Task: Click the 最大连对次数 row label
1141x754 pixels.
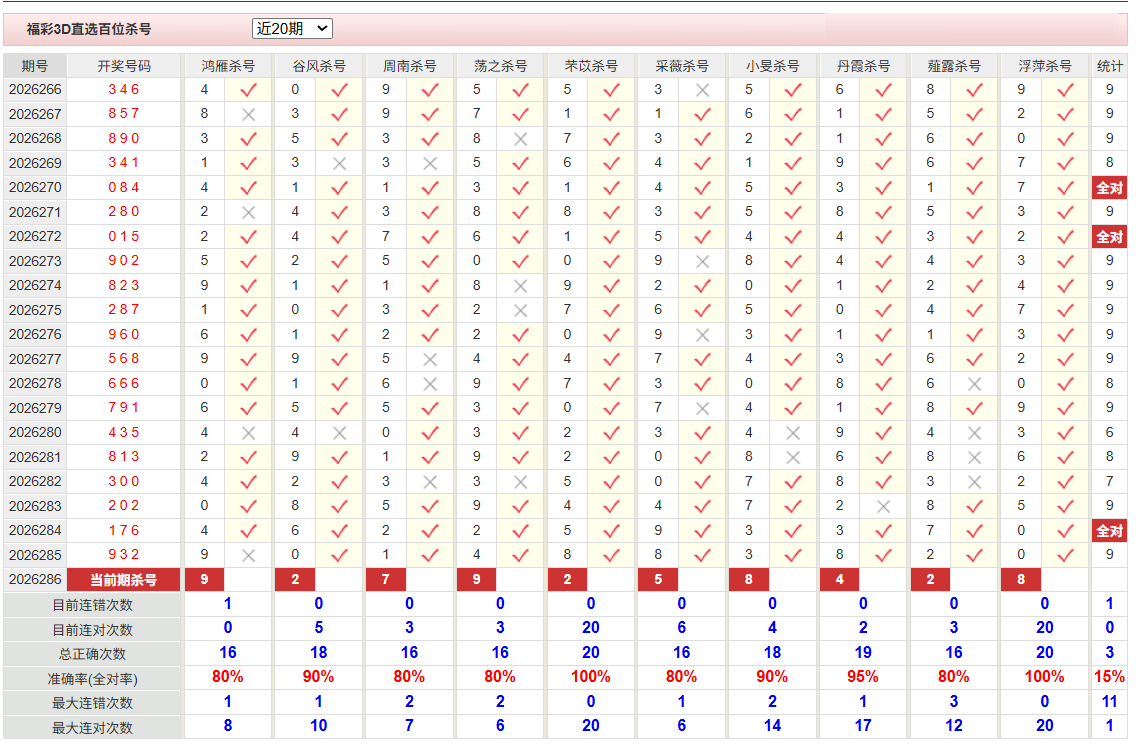Action: coord(92,728)
